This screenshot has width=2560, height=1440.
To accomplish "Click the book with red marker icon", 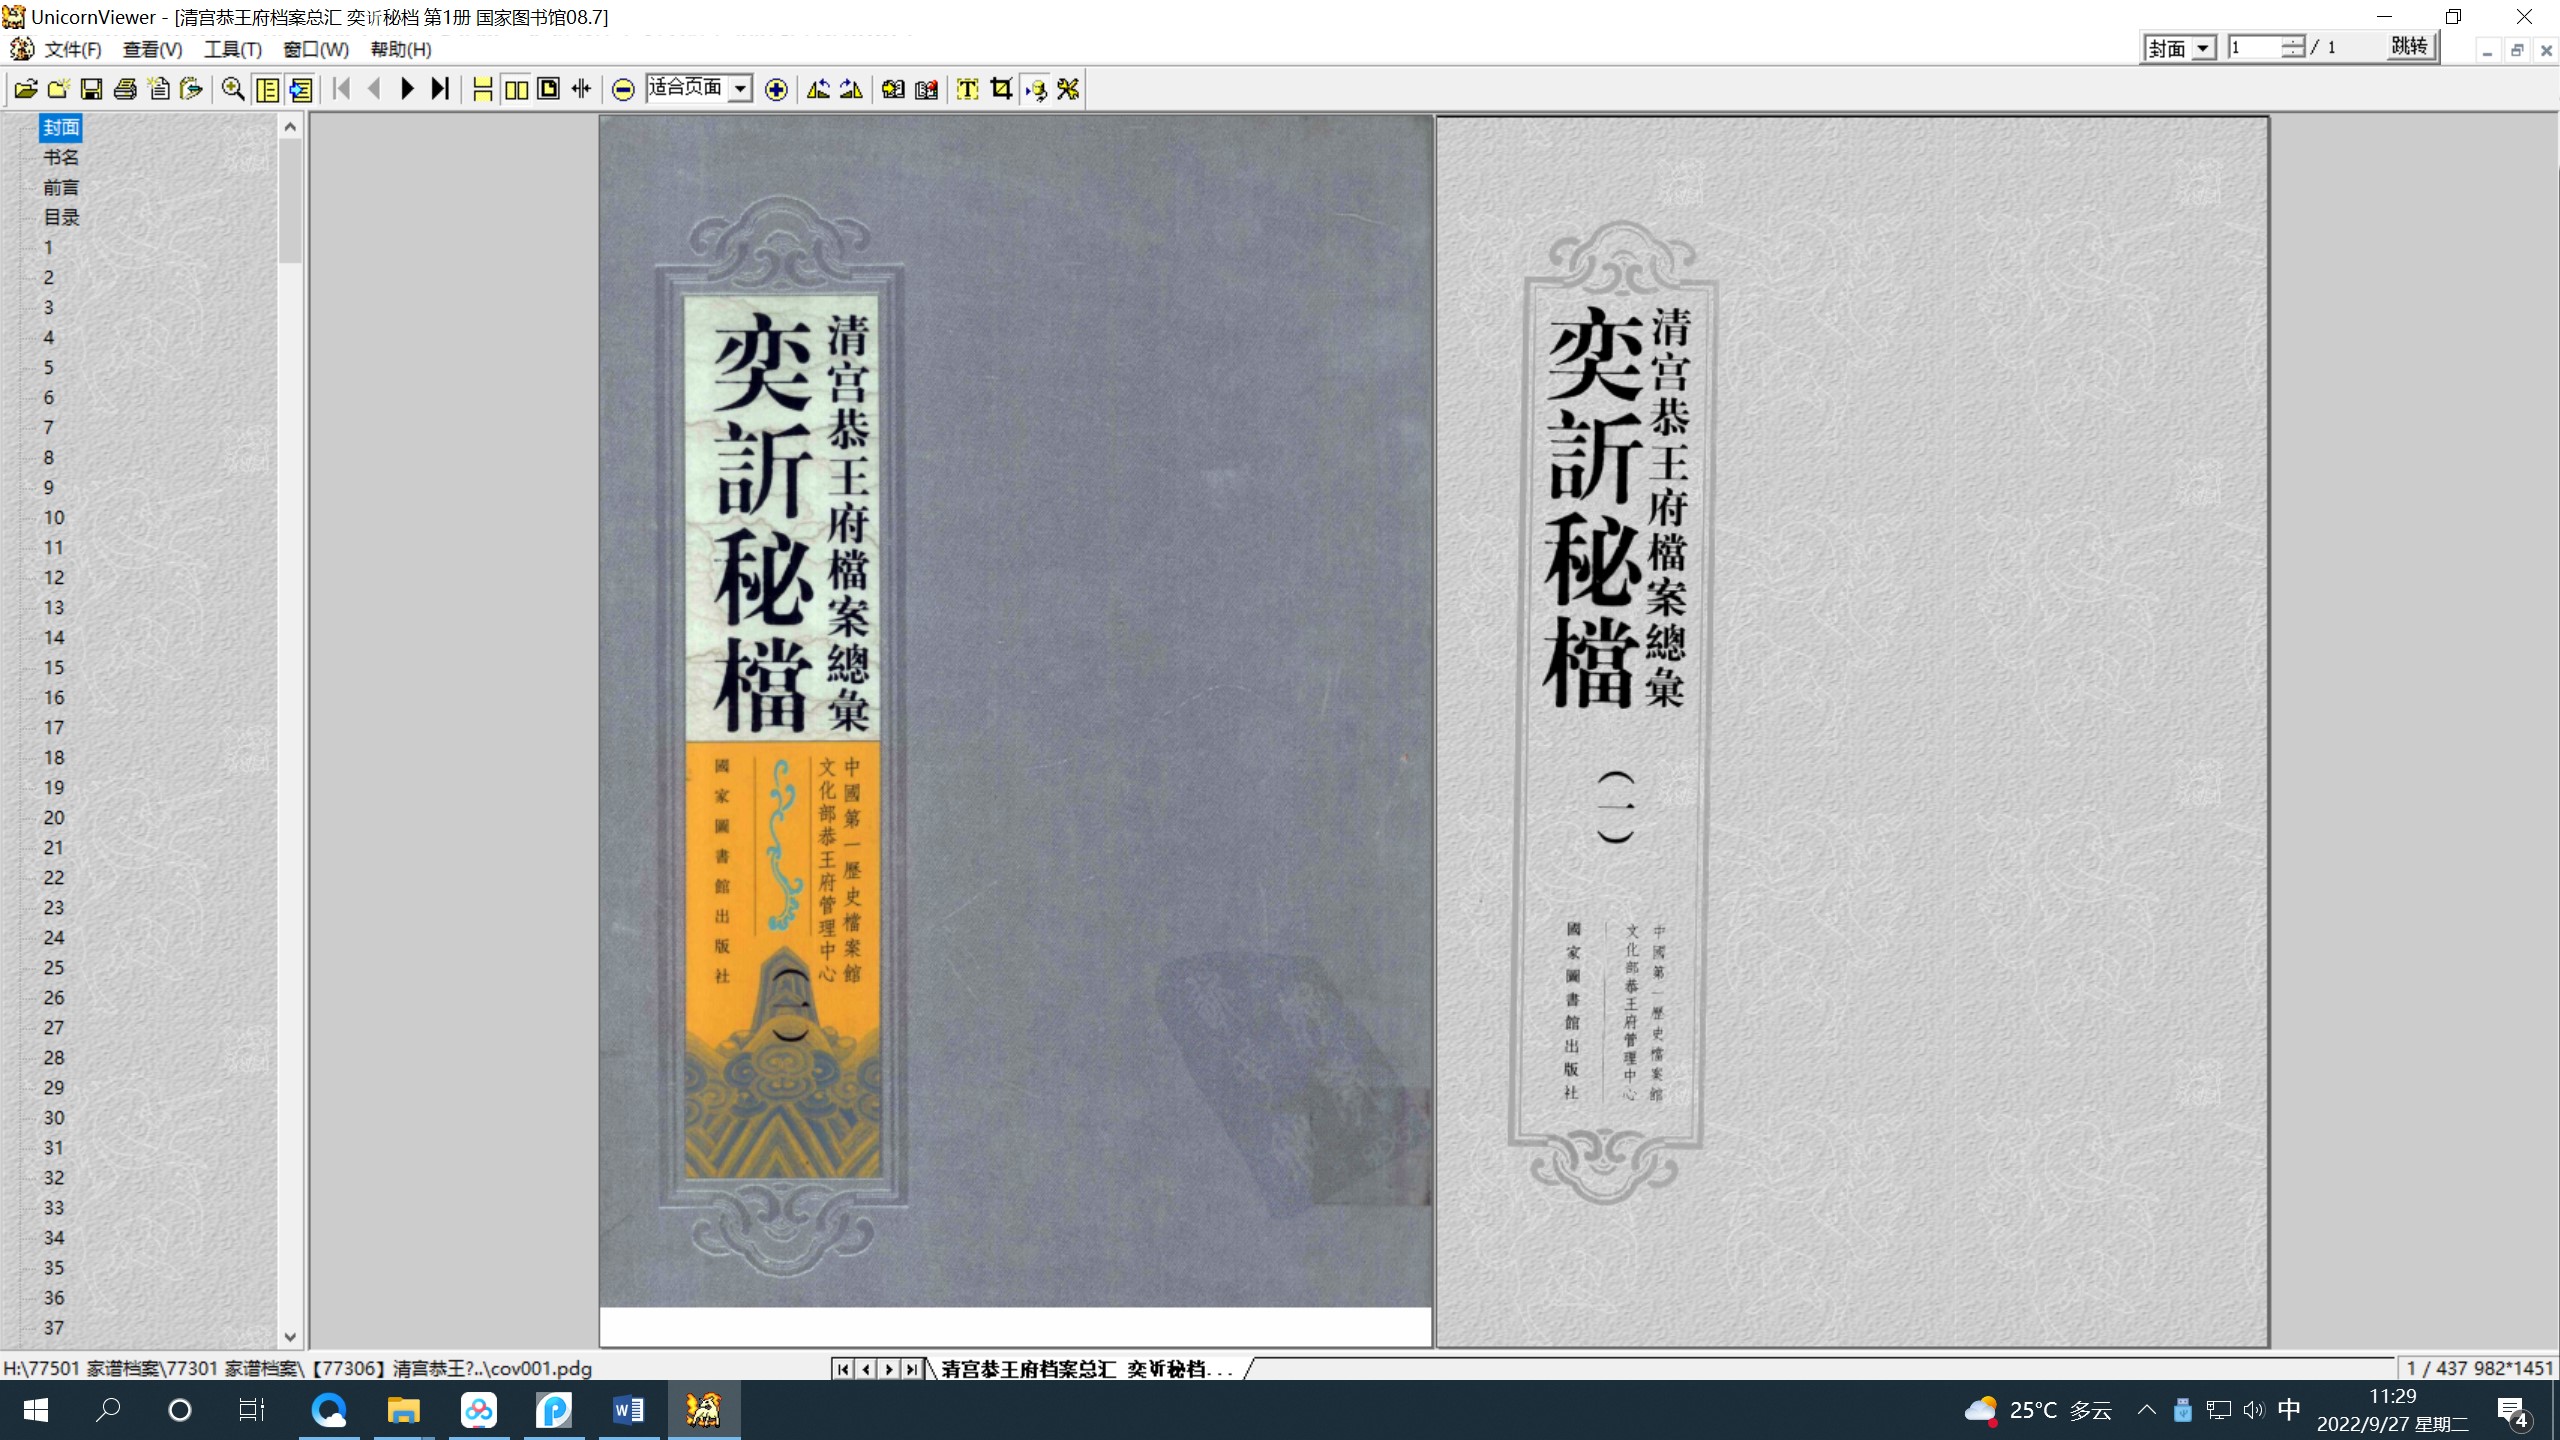I will pos(926,89).
